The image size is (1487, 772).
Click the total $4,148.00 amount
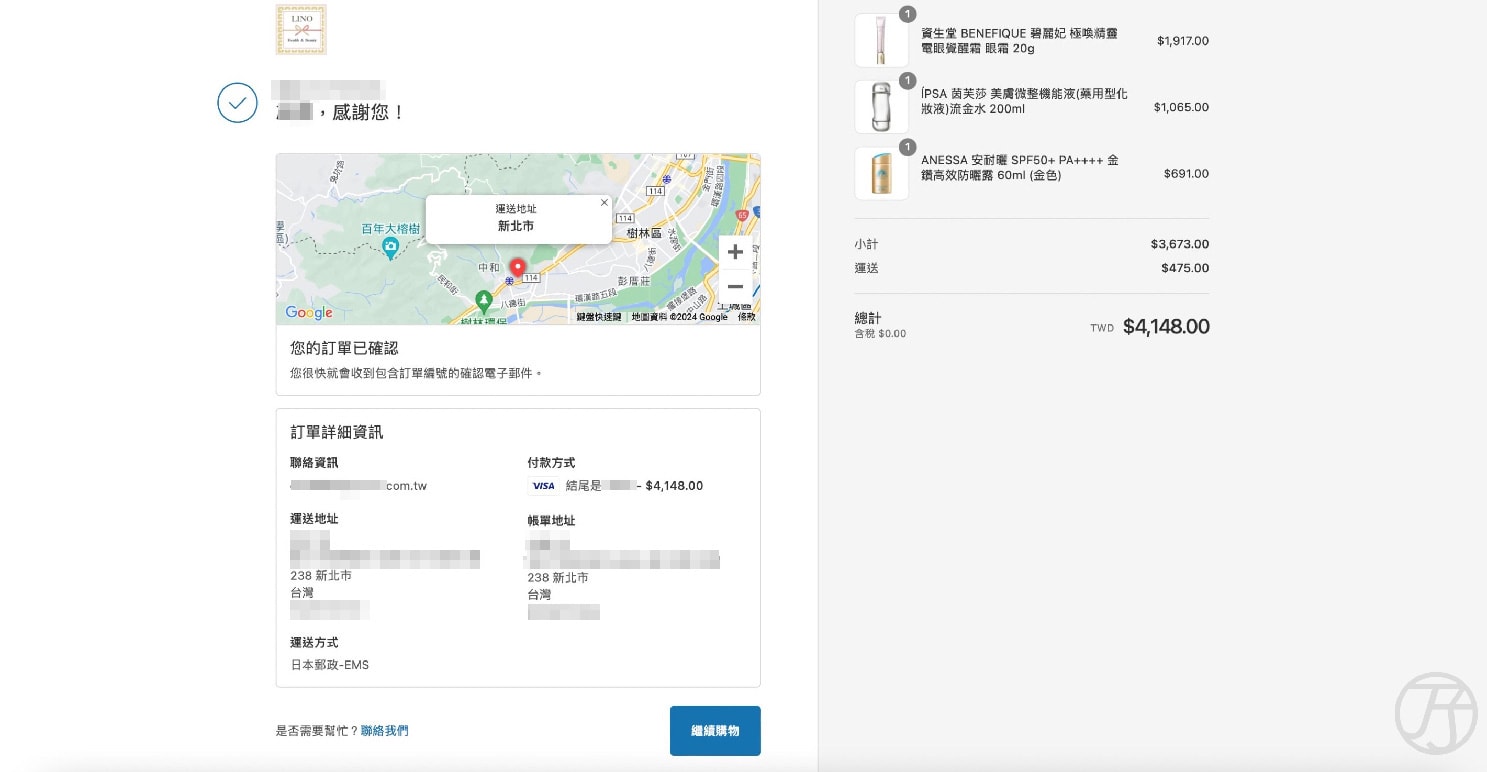(1166, 326)
